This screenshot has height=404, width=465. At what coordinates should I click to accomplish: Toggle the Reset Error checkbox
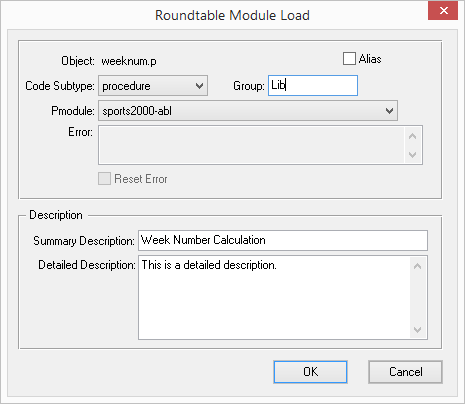[104, 179]
